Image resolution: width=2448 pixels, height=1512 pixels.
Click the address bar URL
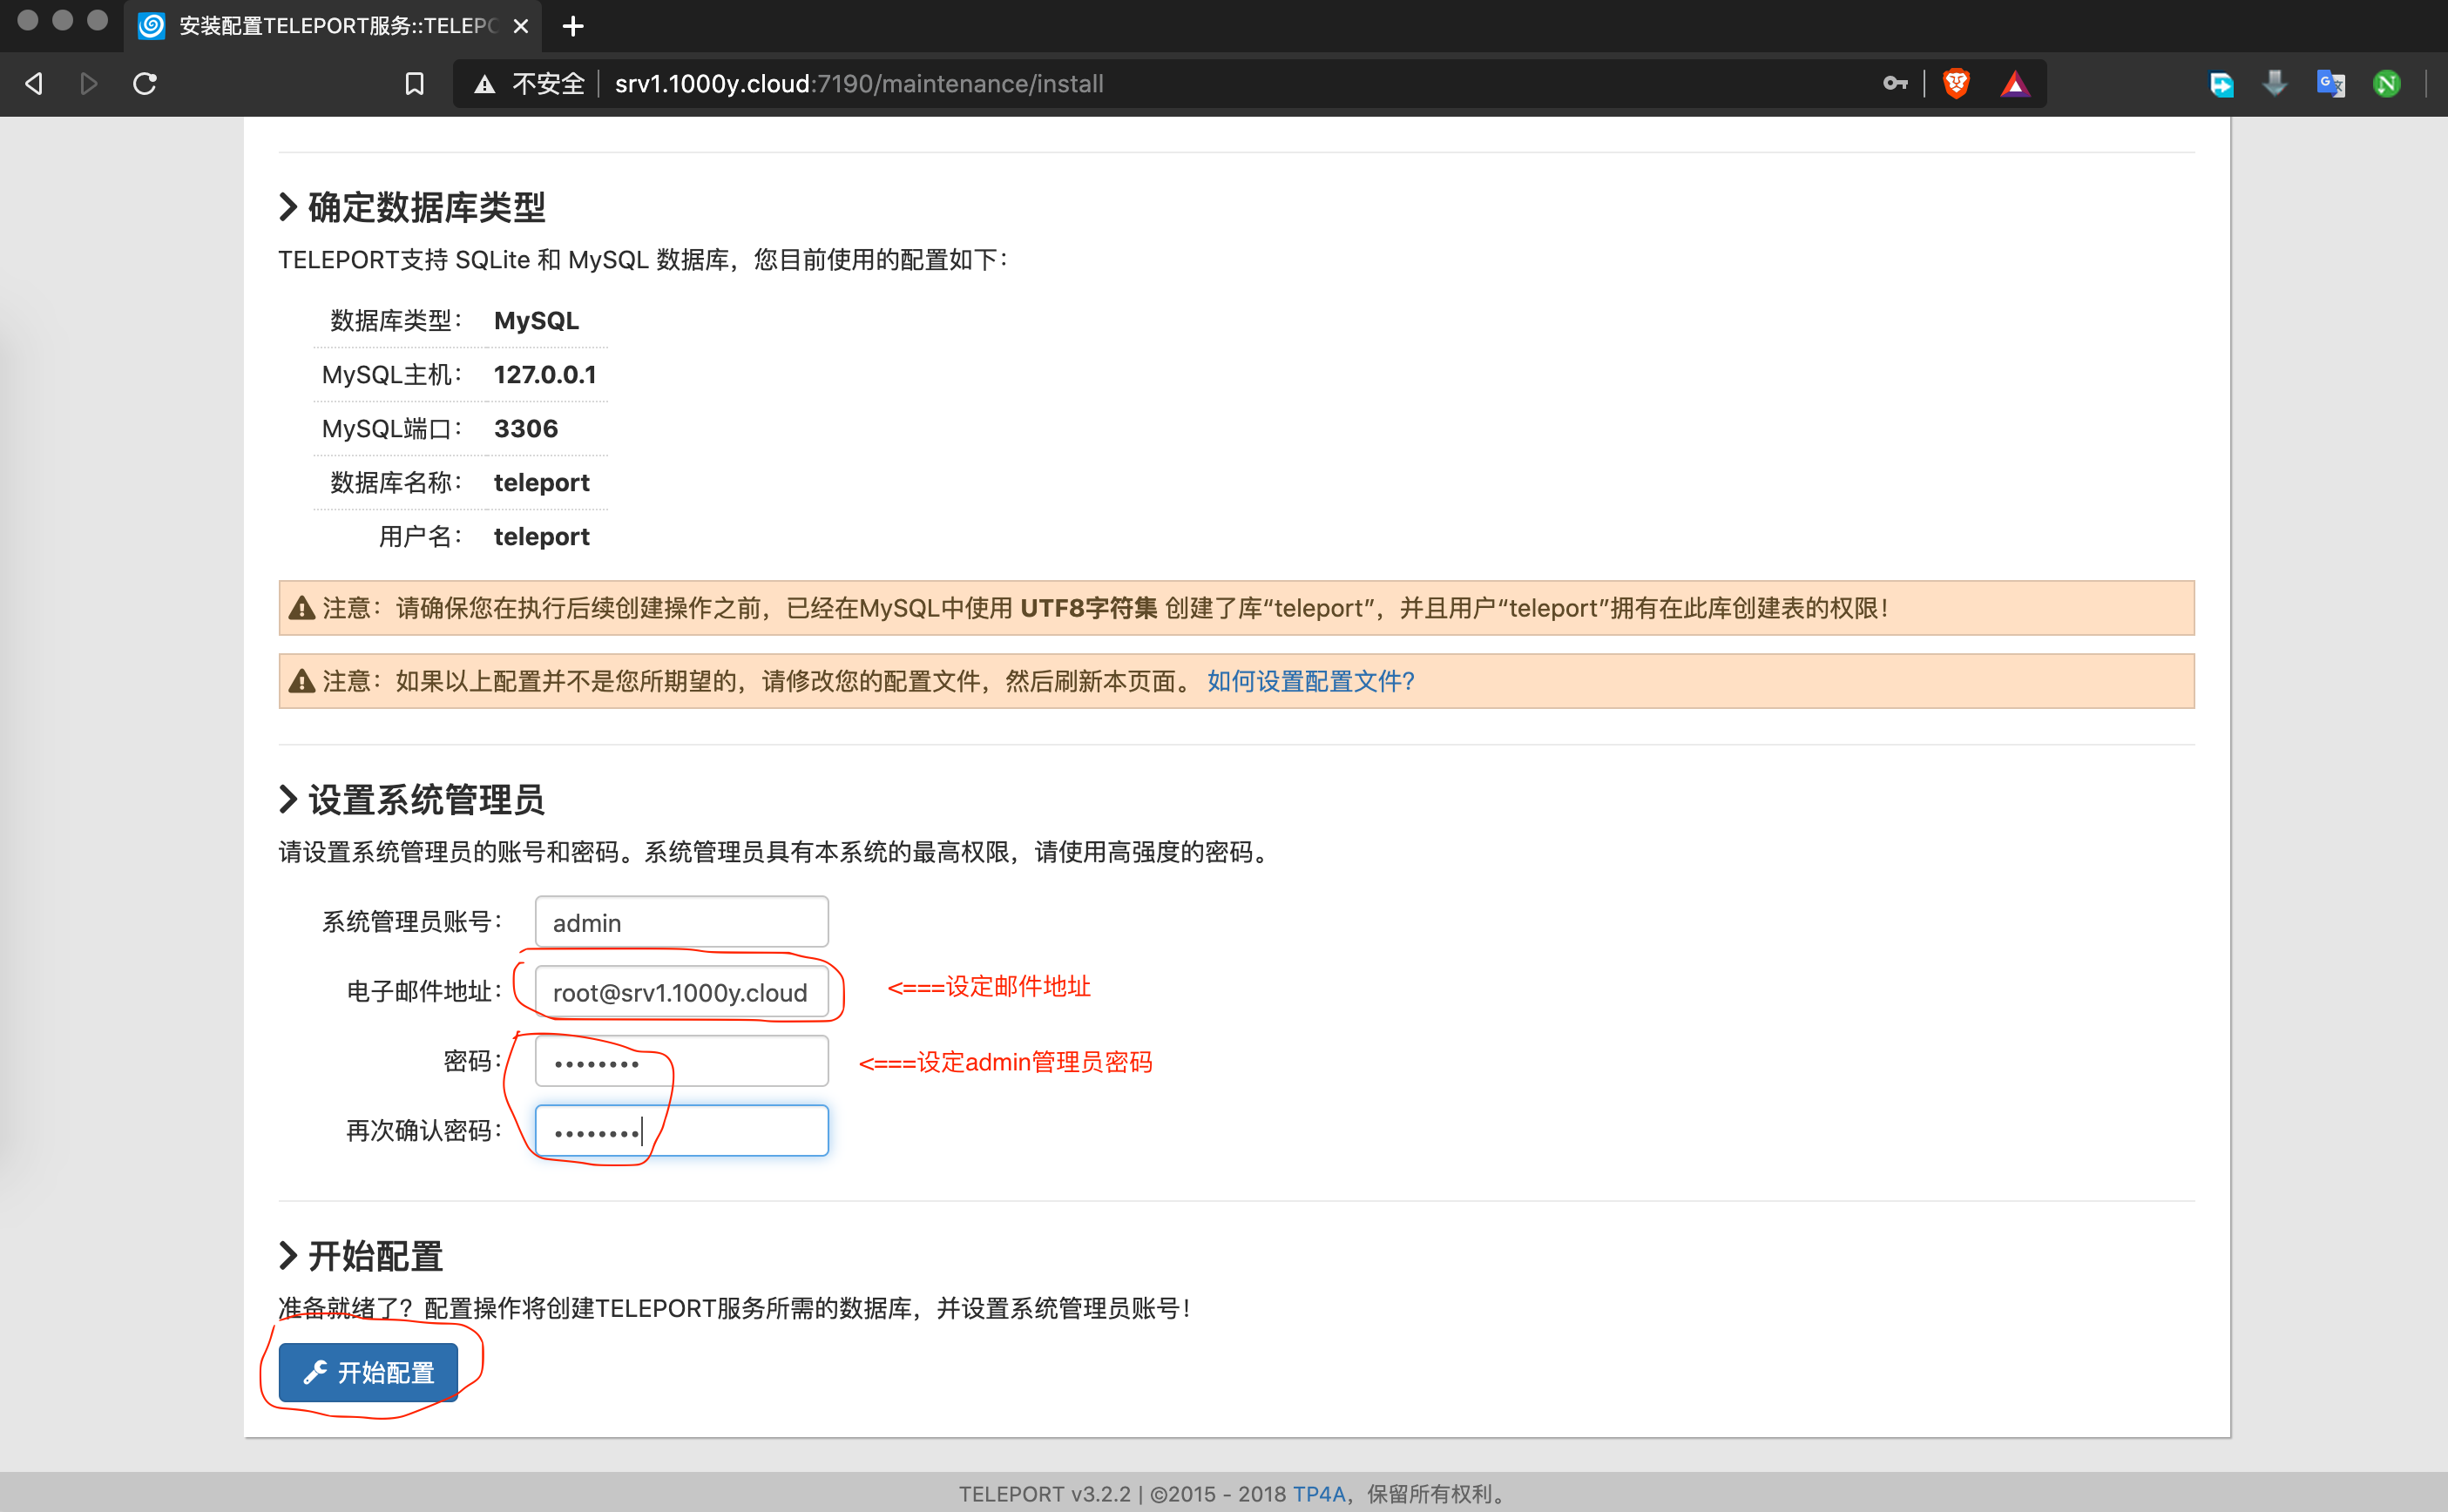[x=859, y=84]
